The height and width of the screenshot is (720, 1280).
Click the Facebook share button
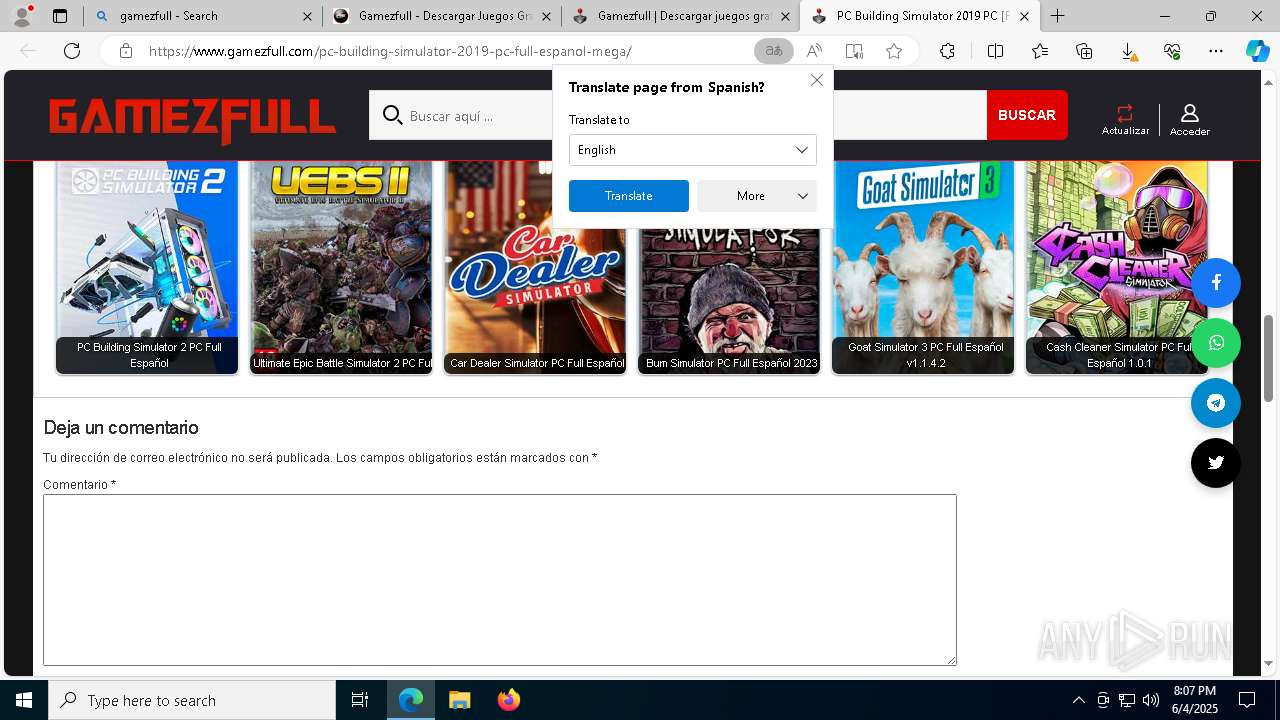point(1216,283)
